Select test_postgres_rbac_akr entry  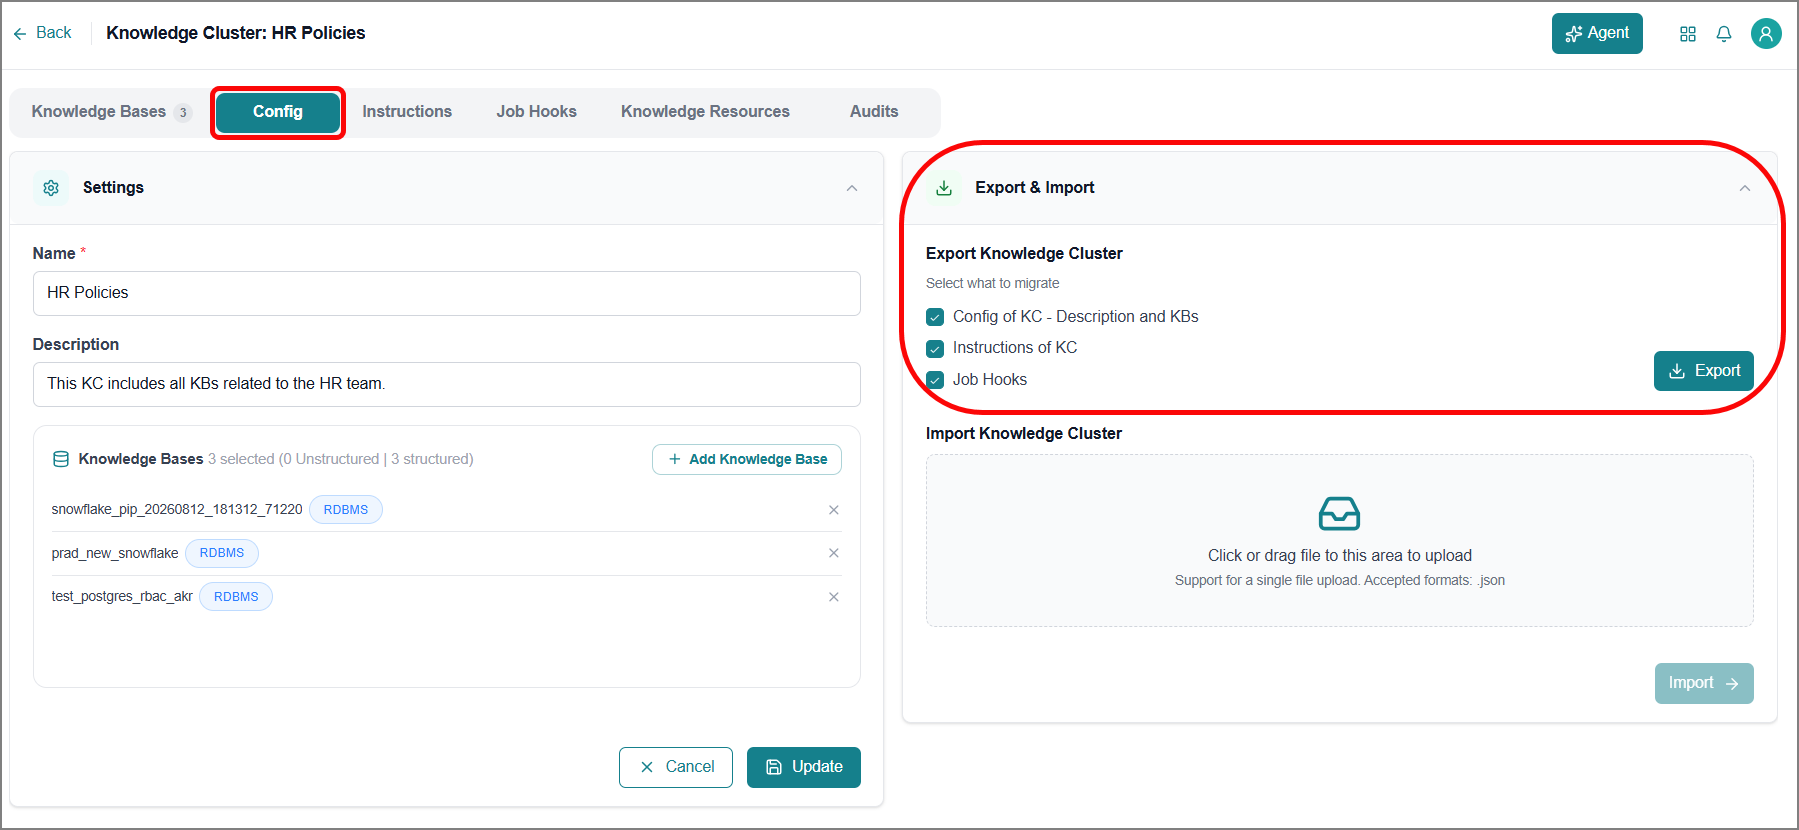click(x=122, y=597)
